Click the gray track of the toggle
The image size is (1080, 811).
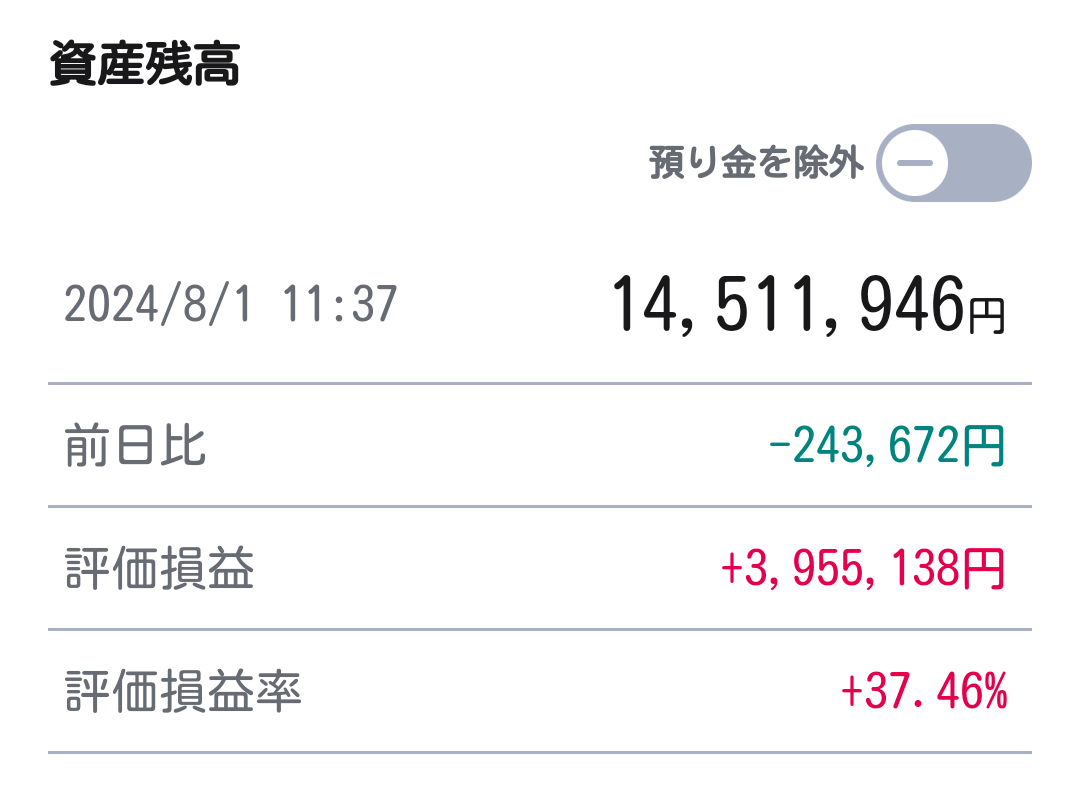pos(990,163)
